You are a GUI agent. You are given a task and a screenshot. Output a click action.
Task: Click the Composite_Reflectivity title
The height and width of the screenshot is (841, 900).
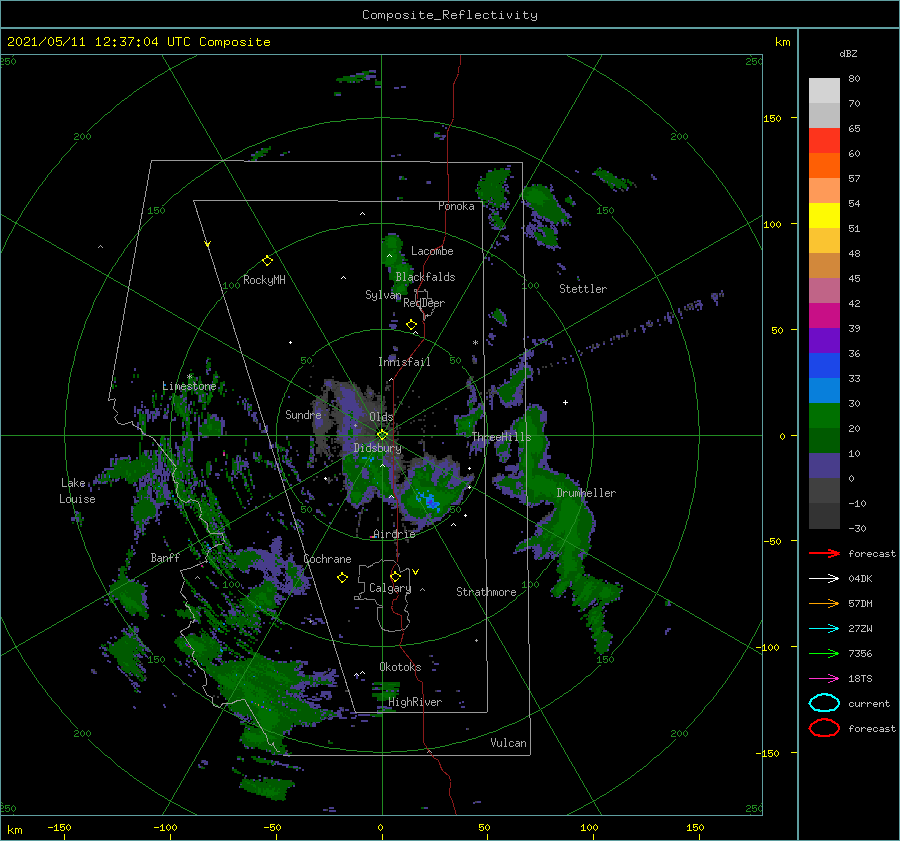449,15
